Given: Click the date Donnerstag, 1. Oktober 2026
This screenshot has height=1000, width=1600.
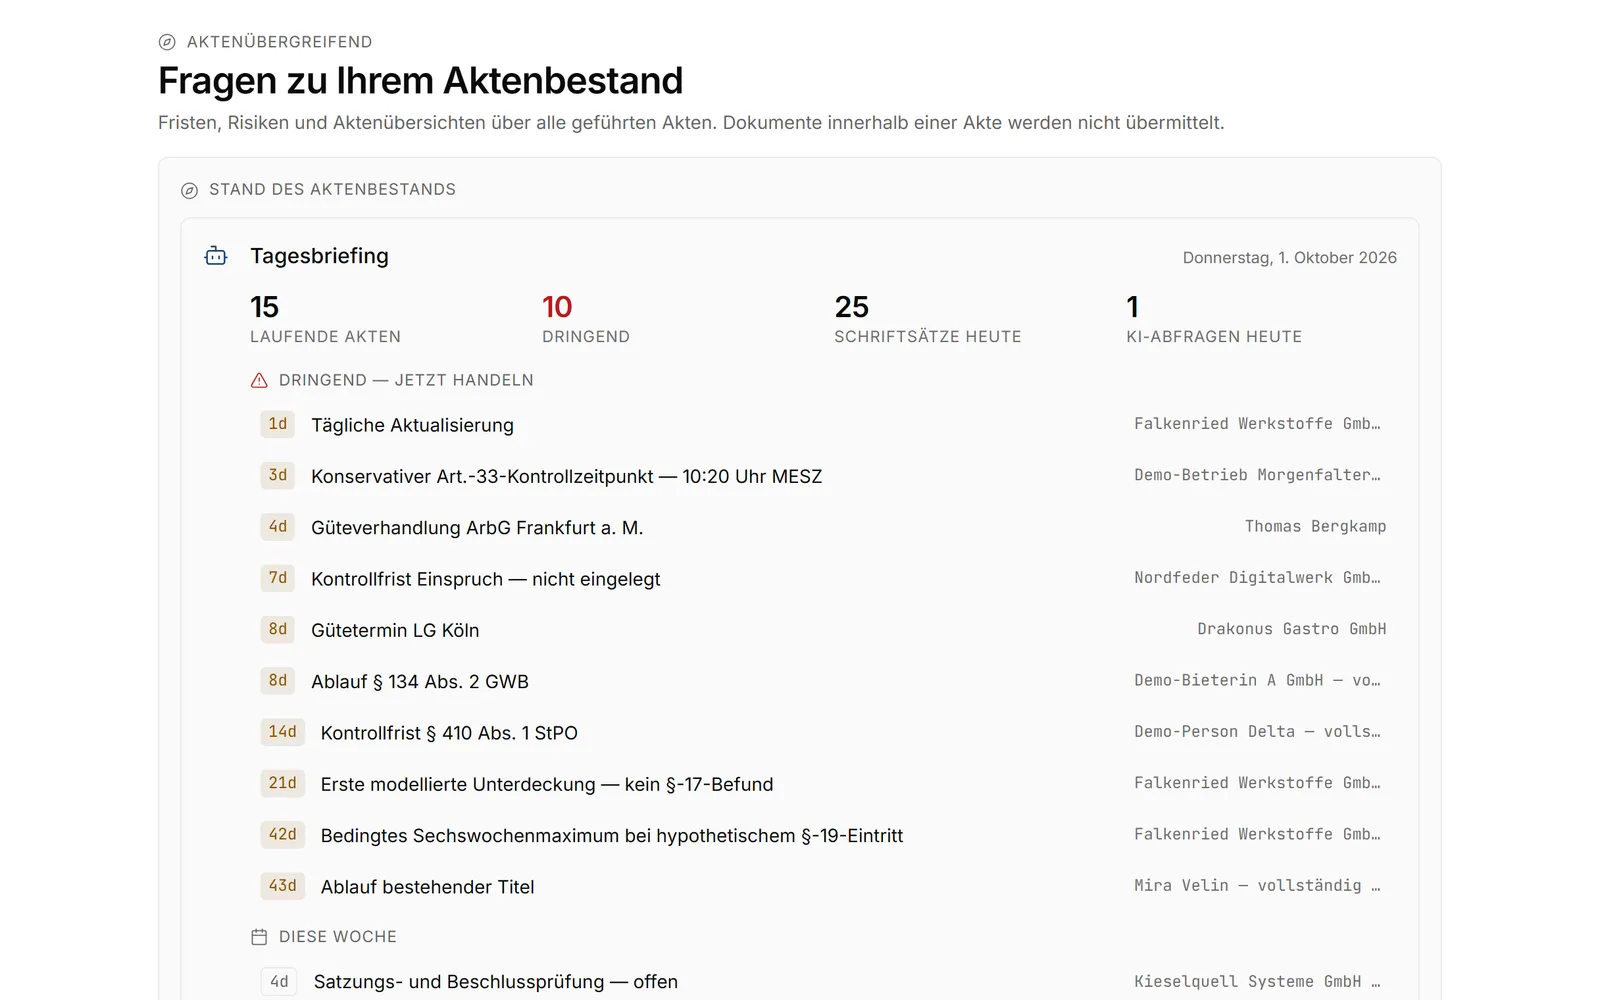Looking at the screenshot, I should pyautogui.click(x=1289, y=258).
